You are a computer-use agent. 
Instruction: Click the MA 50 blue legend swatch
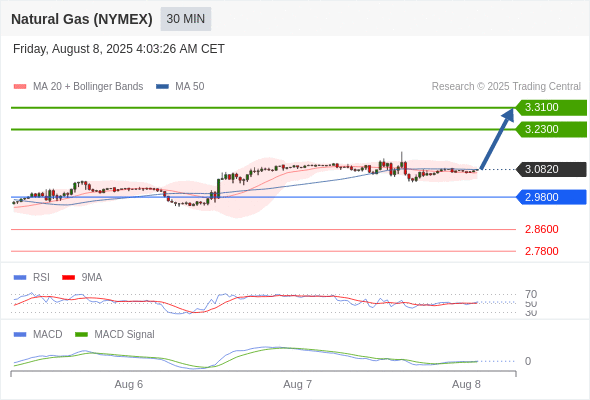[162, 87]
